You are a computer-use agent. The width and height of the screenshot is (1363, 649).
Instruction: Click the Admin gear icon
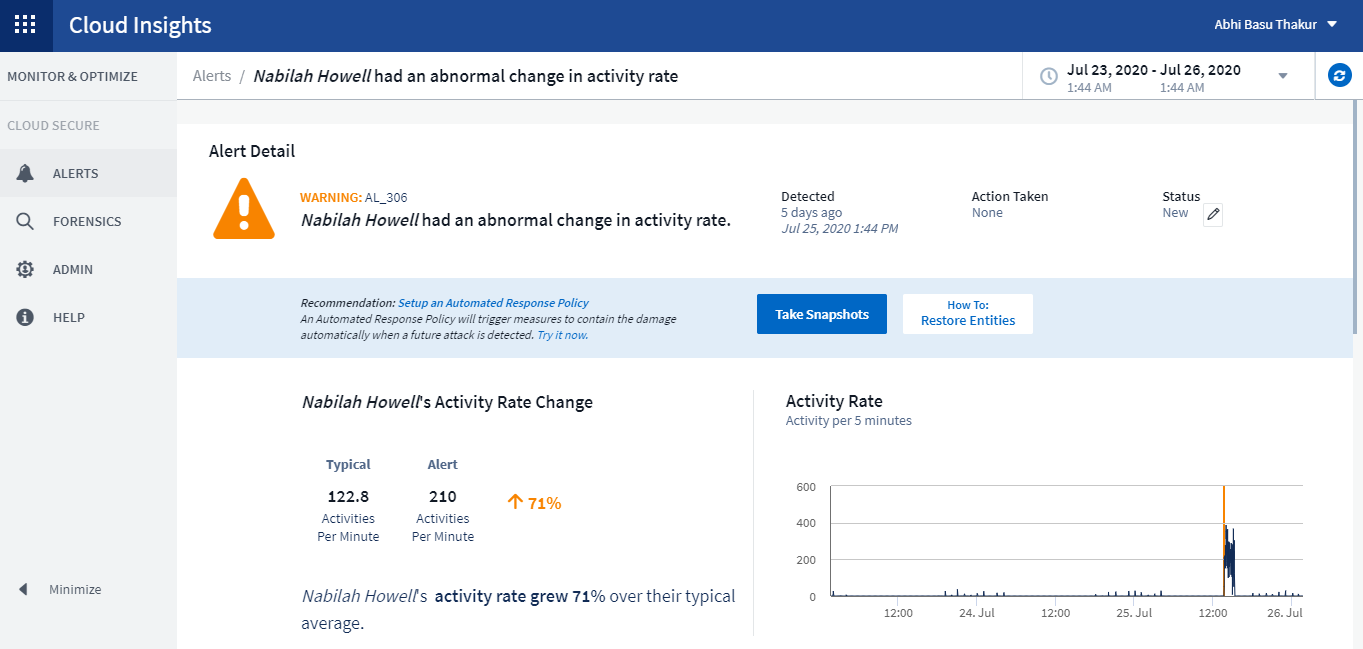[26, 269]
